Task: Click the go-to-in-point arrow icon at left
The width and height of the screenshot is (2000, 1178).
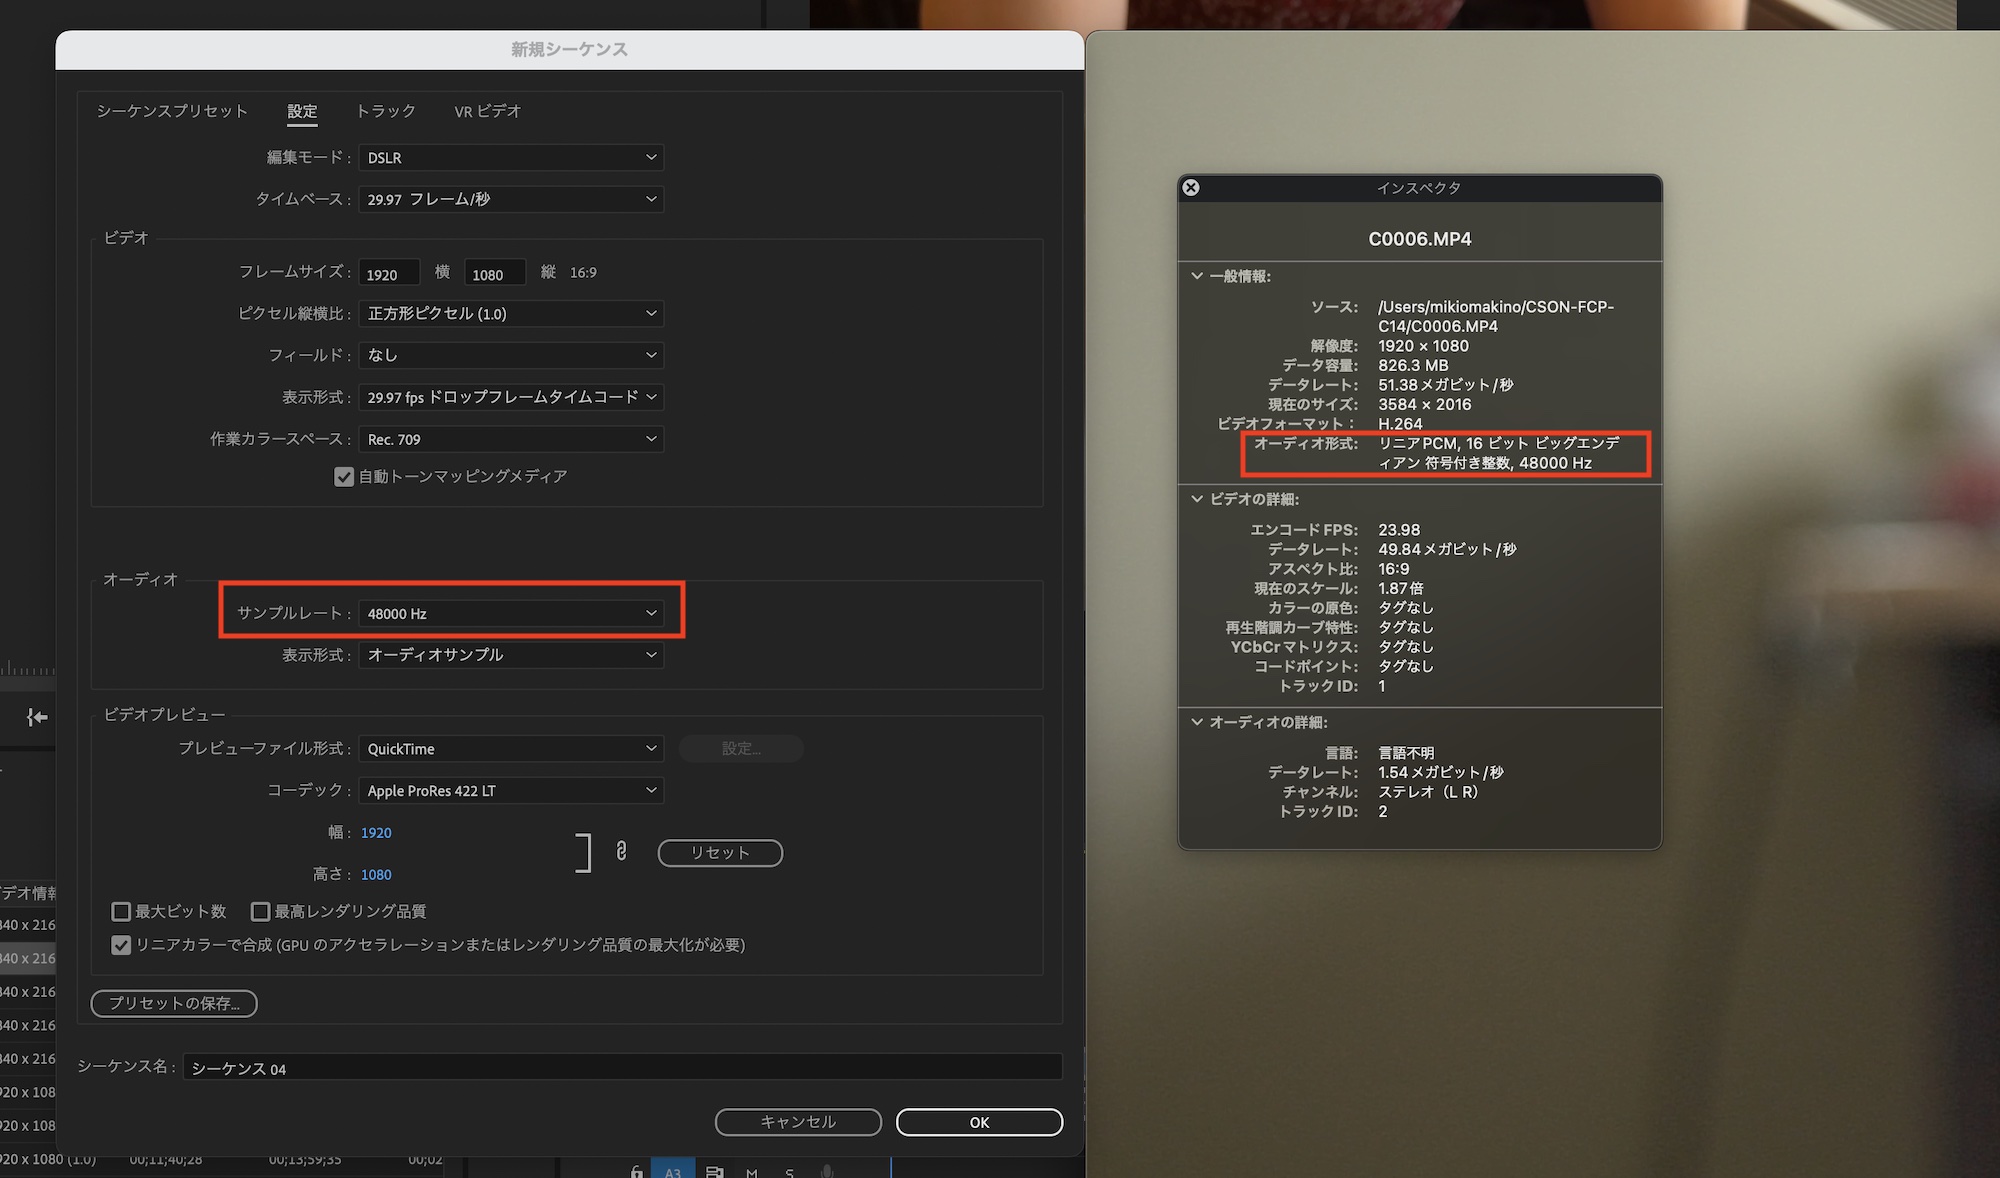Action: (37, 717)
